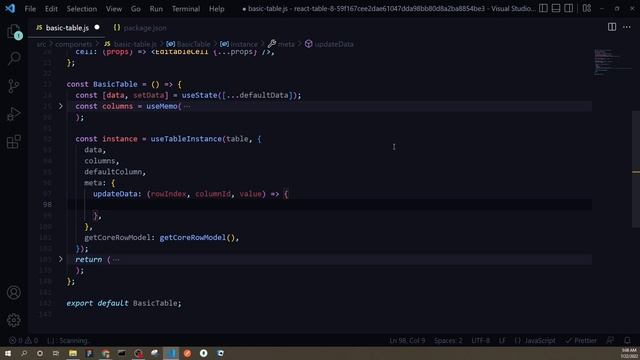Open the Manage gear icon
This screenshot has height=360, width=640.
(x=14, y=320)
